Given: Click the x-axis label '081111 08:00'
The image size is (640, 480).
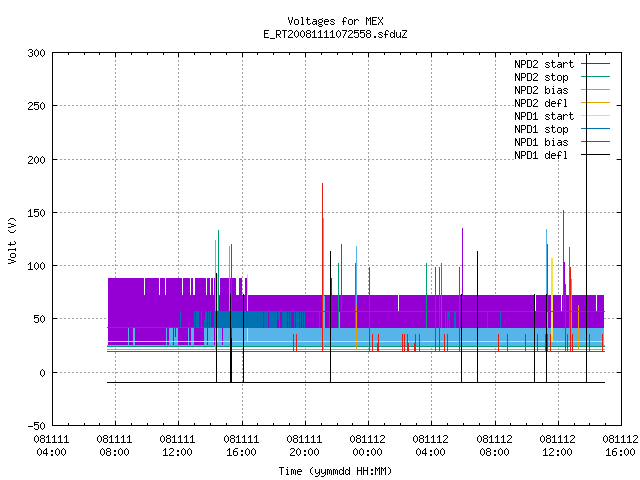Looking at the screenshot, I should pyautogui.click(x=115, y=446).
